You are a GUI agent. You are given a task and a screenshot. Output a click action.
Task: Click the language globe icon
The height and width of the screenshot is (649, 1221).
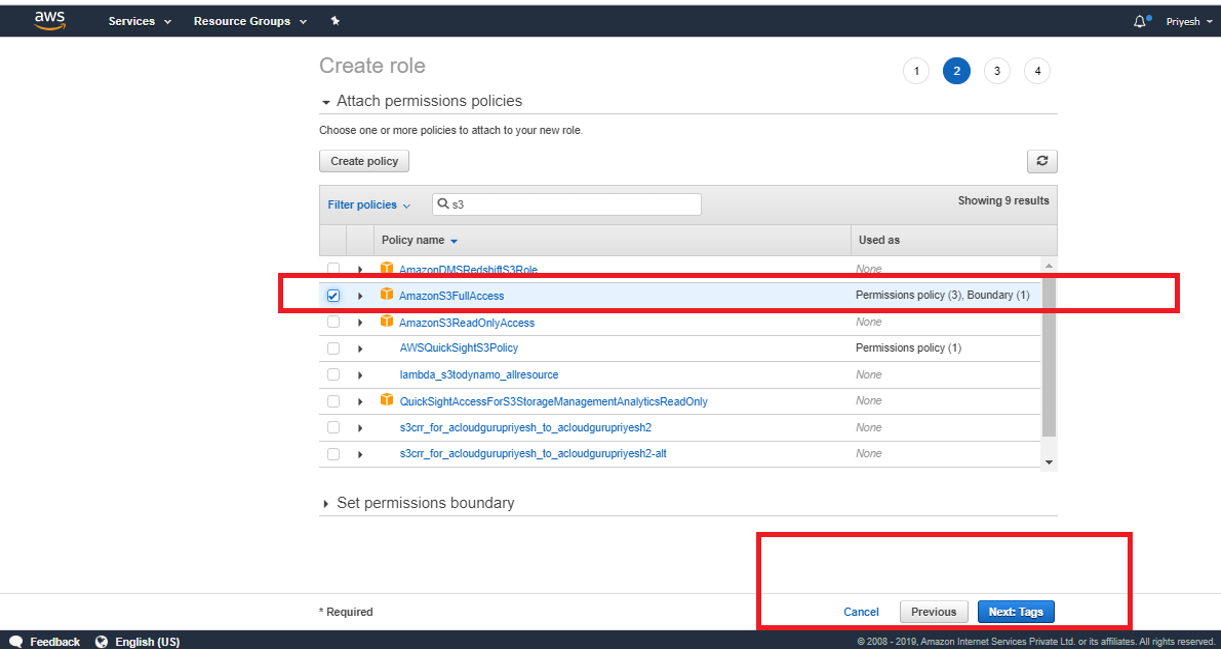coord(101,641)
